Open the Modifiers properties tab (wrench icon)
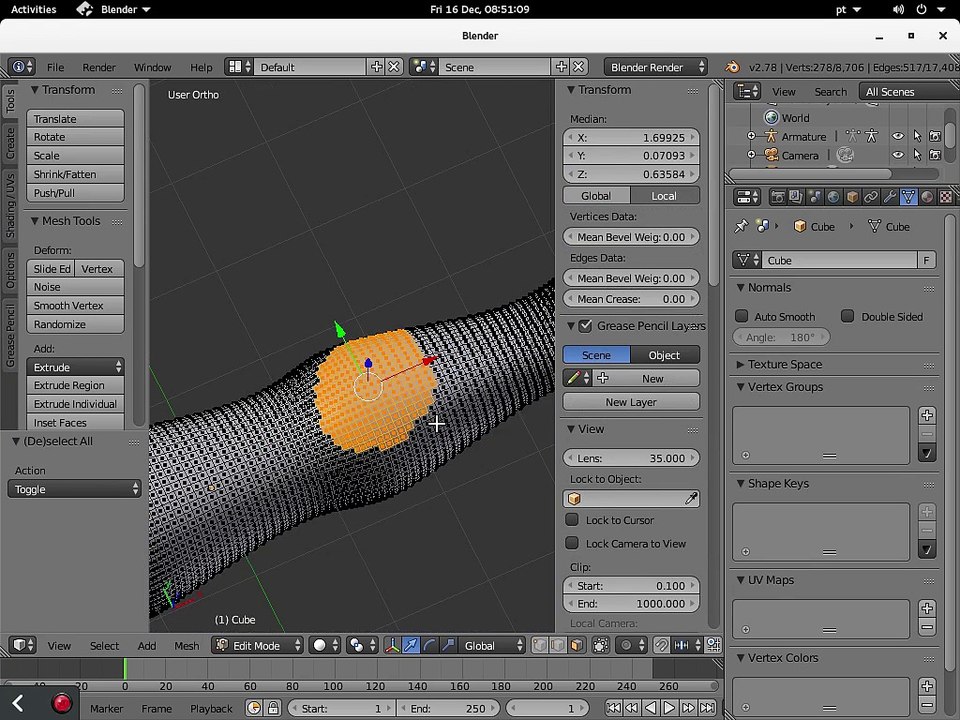This screenshot has height=720, width=960. 890,197
